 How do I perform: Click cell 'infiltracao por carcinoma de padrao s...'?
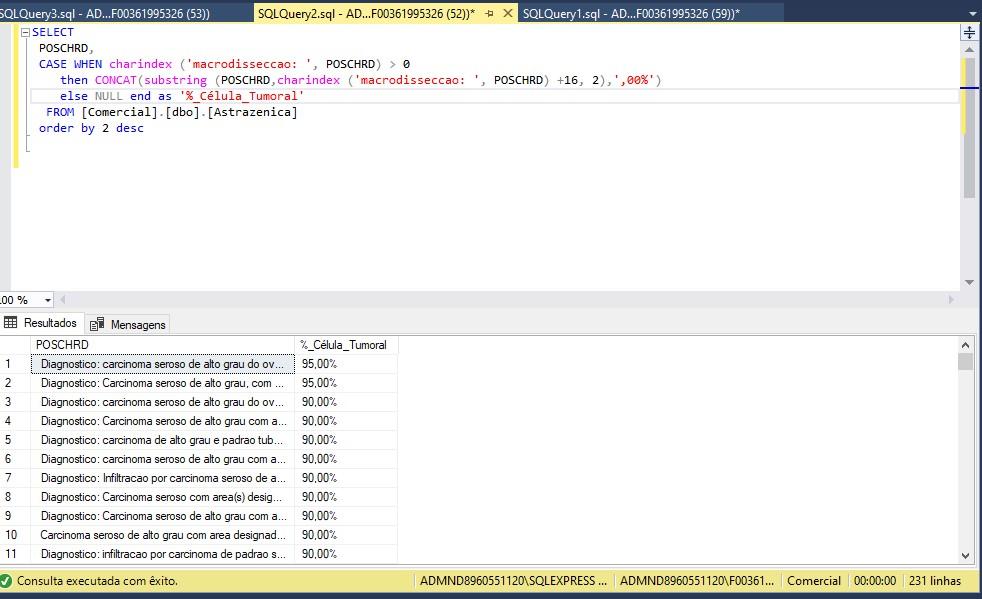tap(162, 554)
